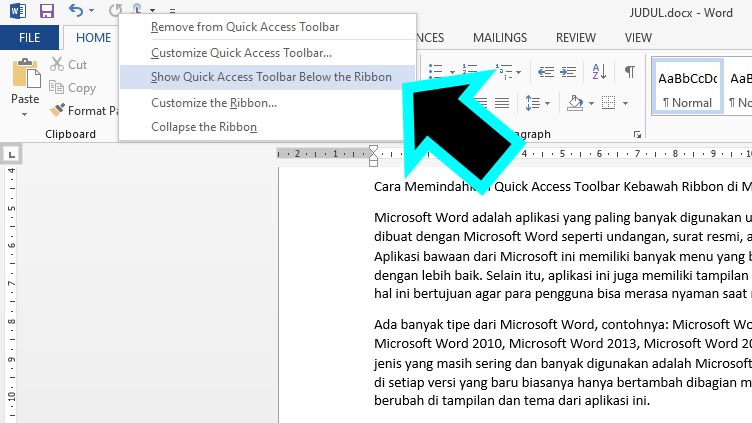Click the Shading paint bucket icon

[575, 103]
